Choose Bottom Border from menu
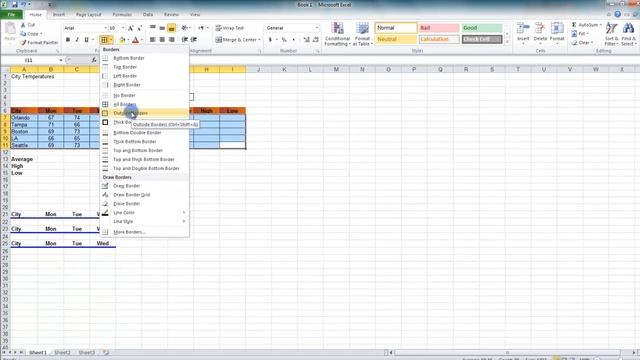 pos(144,58)
